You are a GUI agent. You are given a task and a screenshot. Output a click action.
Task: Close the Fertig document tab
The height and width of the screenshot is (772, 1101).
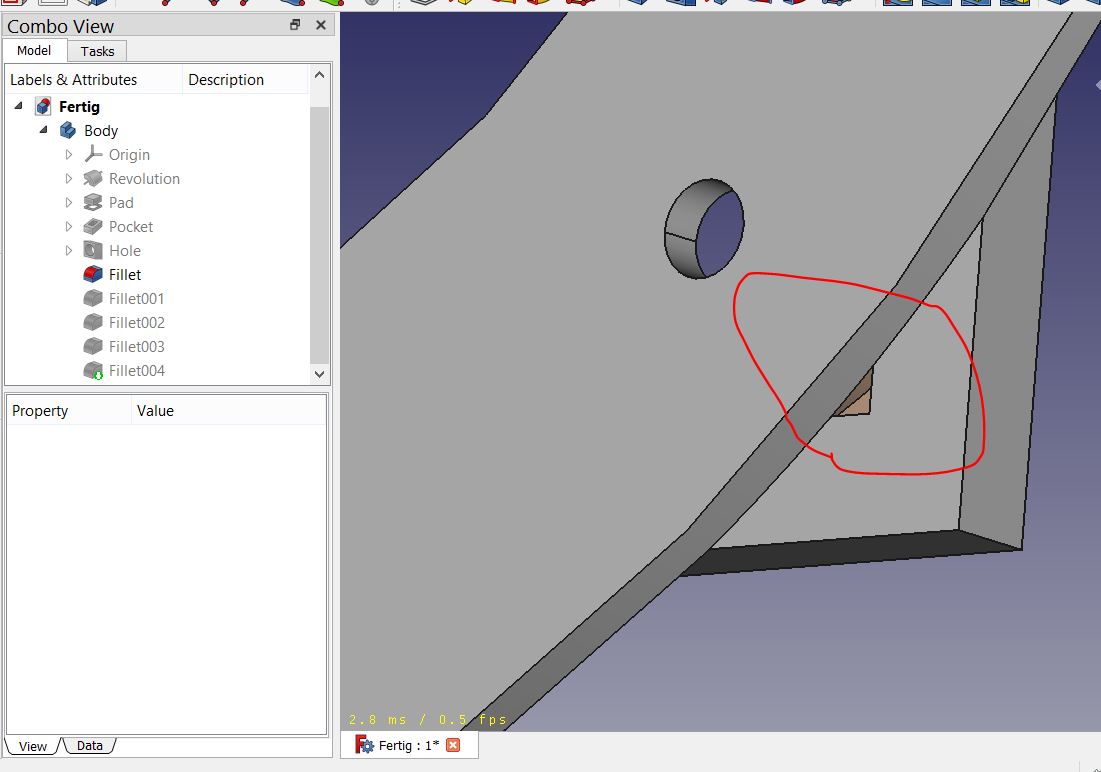[x=453, y=745]
